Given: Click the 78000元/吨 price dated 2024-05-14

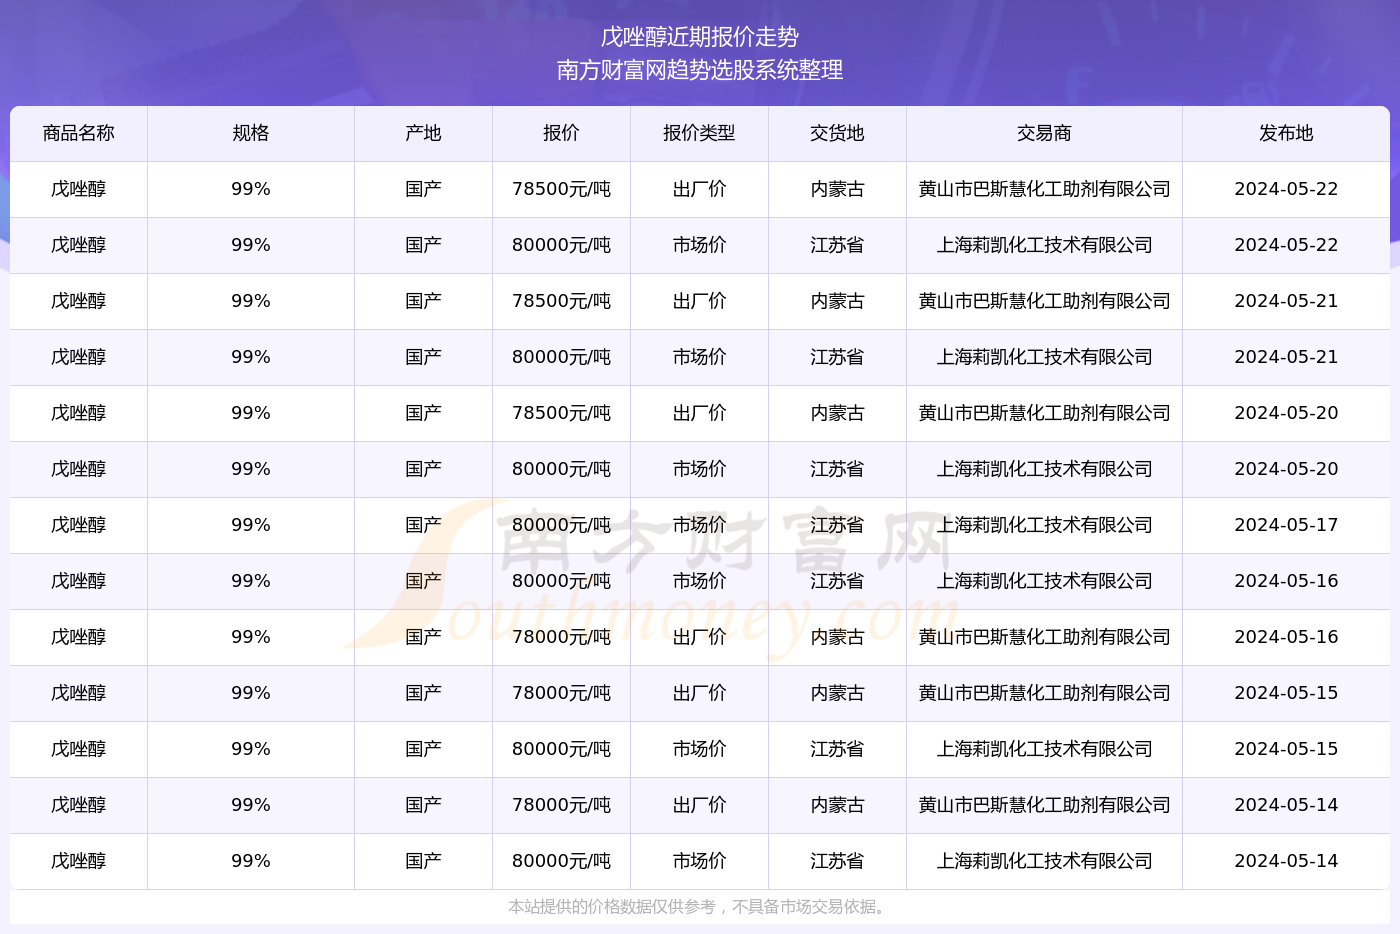Looking at the screenshot, I should point(562,805).
